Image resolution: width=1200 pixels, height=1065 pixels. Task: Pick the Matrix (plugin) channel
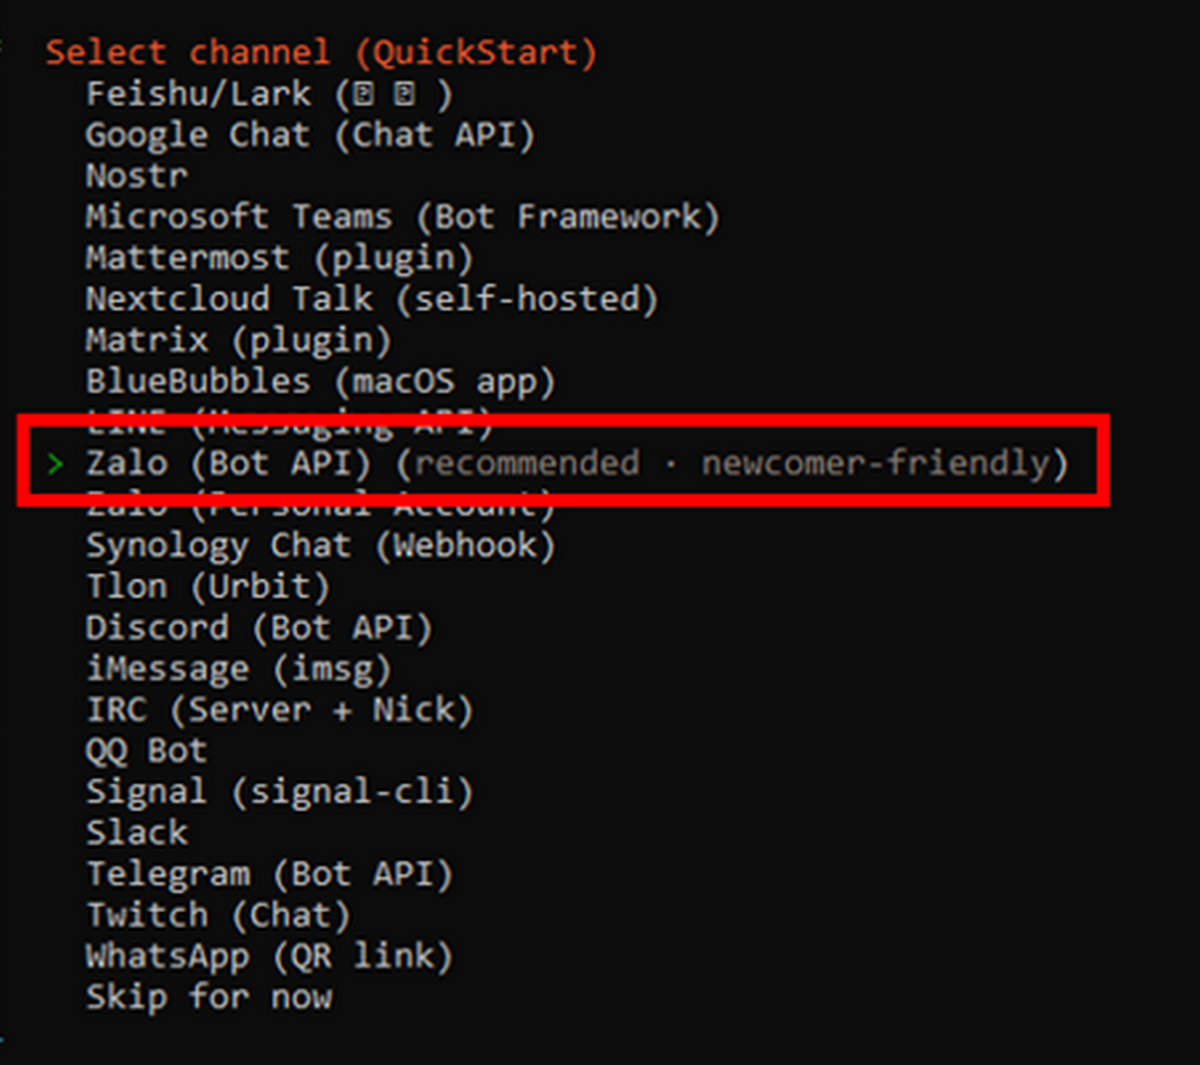(237, 340)
